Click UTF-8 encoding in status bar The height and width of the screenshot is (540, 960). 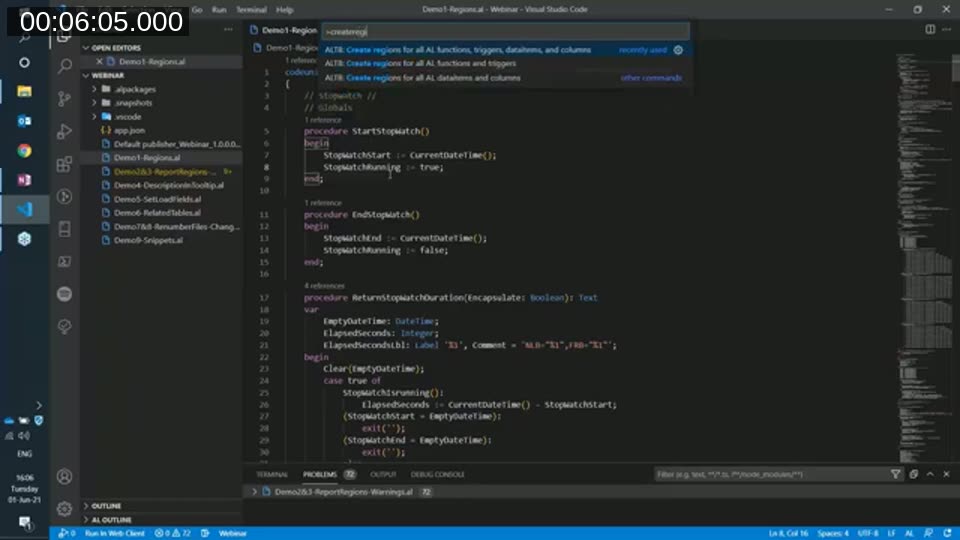[868, 533]
